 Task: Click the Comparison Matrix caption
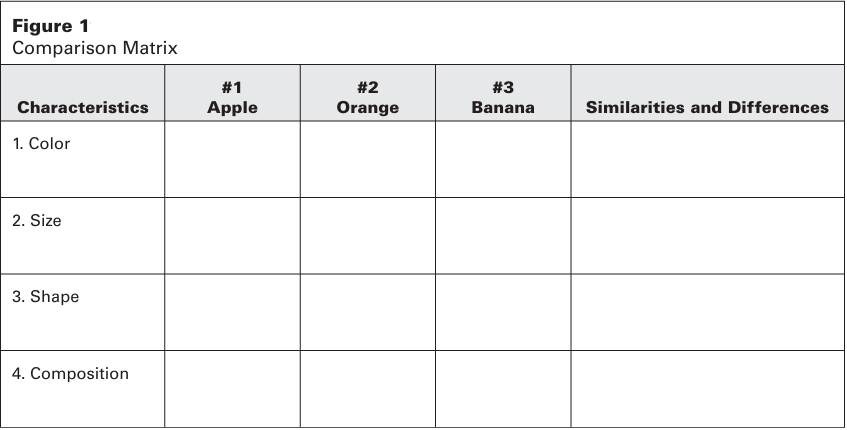click(x=94, y=47)
